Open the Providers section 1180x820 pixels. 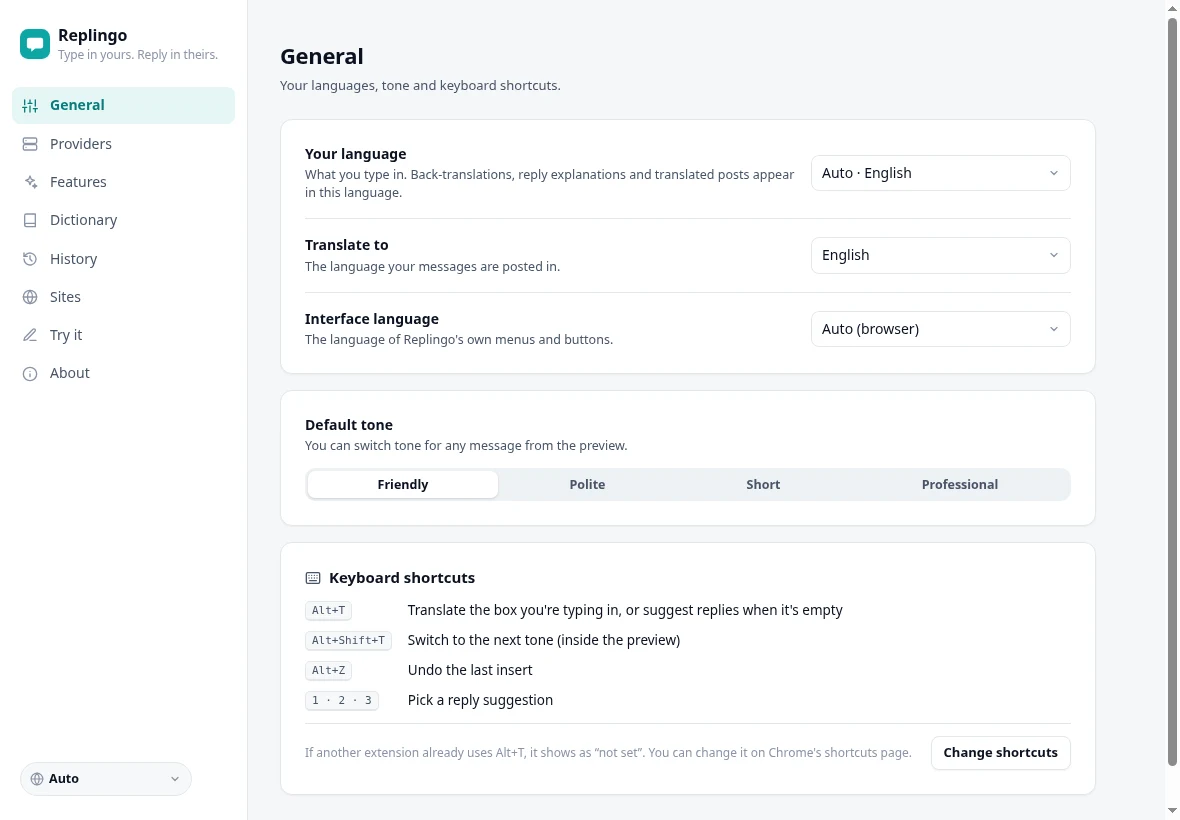point(123,144)
